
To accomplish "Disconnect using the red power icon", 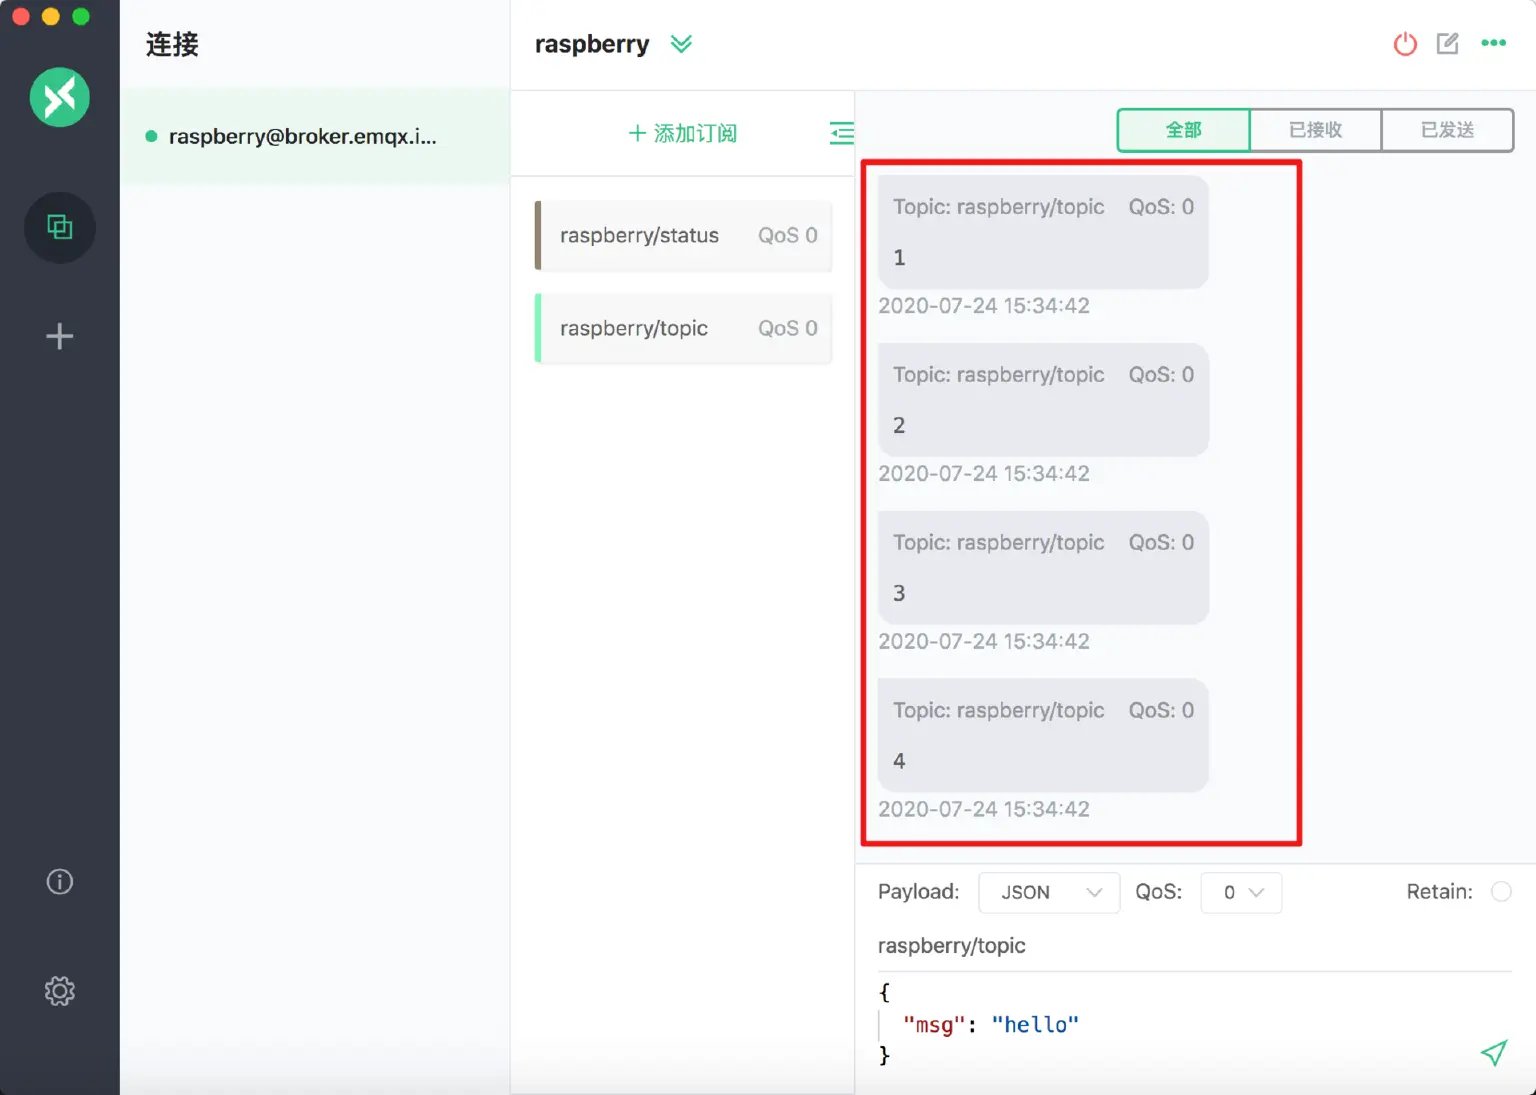I will [1405, 44].
